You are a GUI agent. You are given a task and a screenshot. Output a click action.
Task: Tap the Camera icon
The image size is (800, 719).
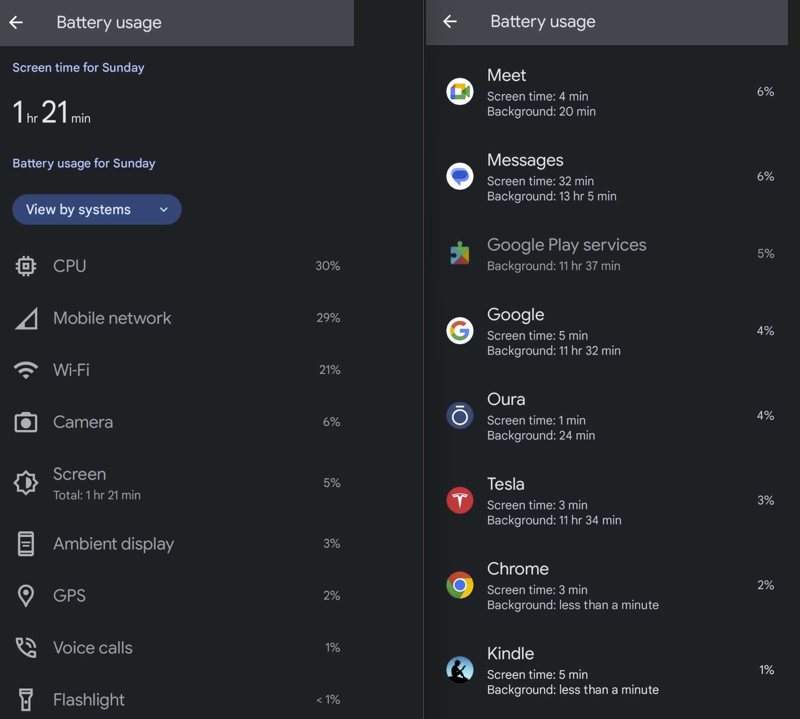26,422
